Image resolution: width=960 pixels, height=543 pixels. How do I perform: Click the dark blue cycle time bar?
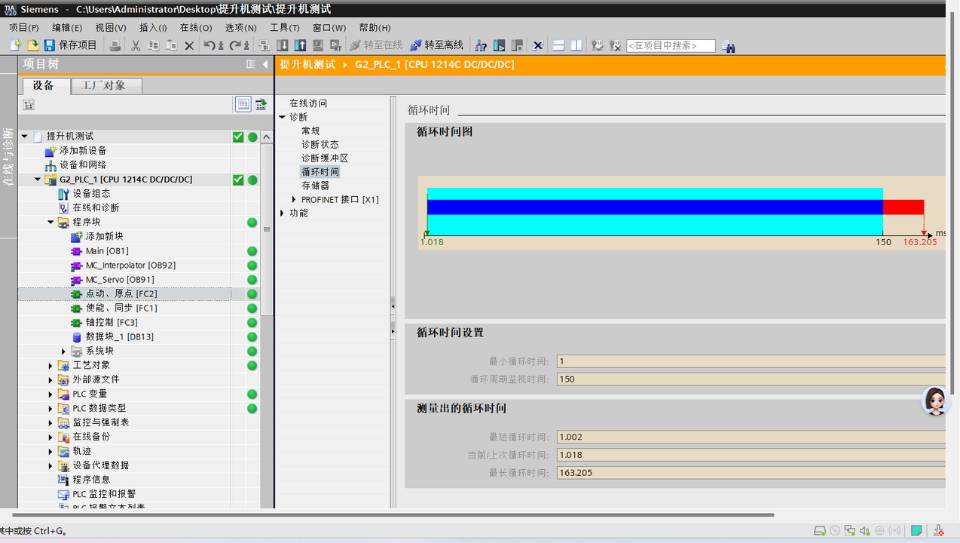point(654,207)
